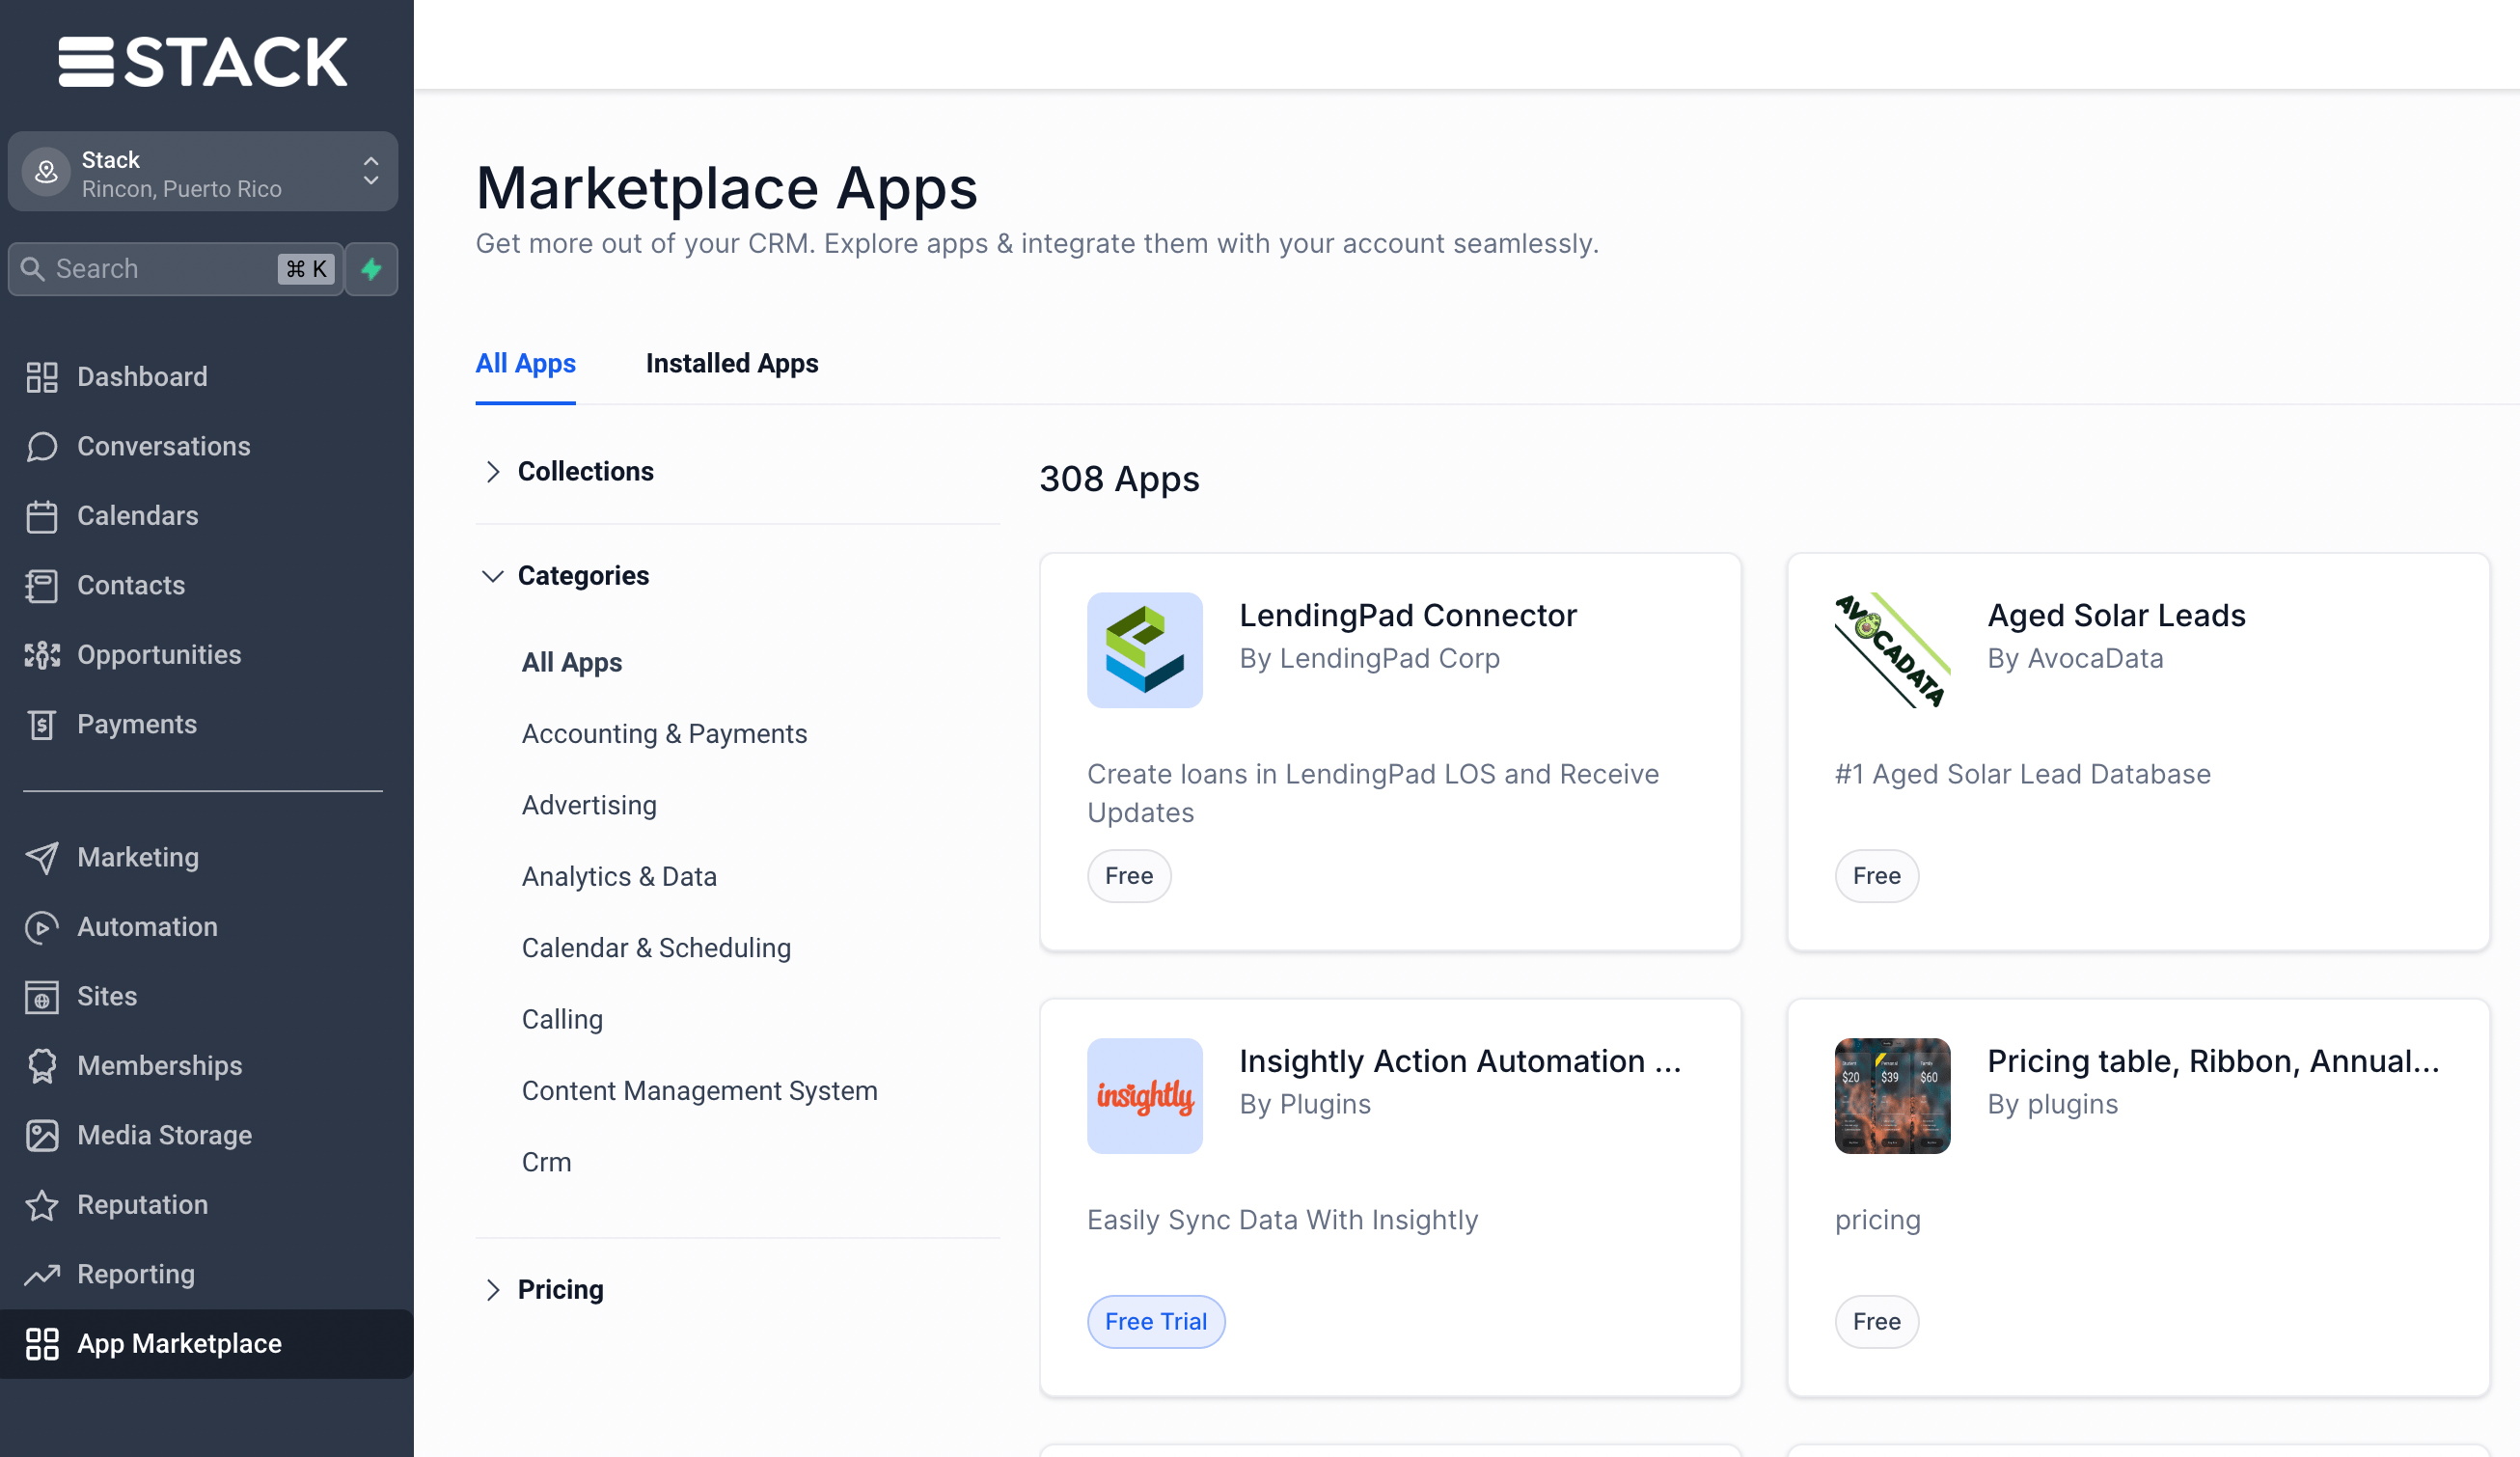The height and width of the screenshot is (1457, 2520).
Task: Click the green lightning bolt quick-action icon
Action: [x=371, y=269]
